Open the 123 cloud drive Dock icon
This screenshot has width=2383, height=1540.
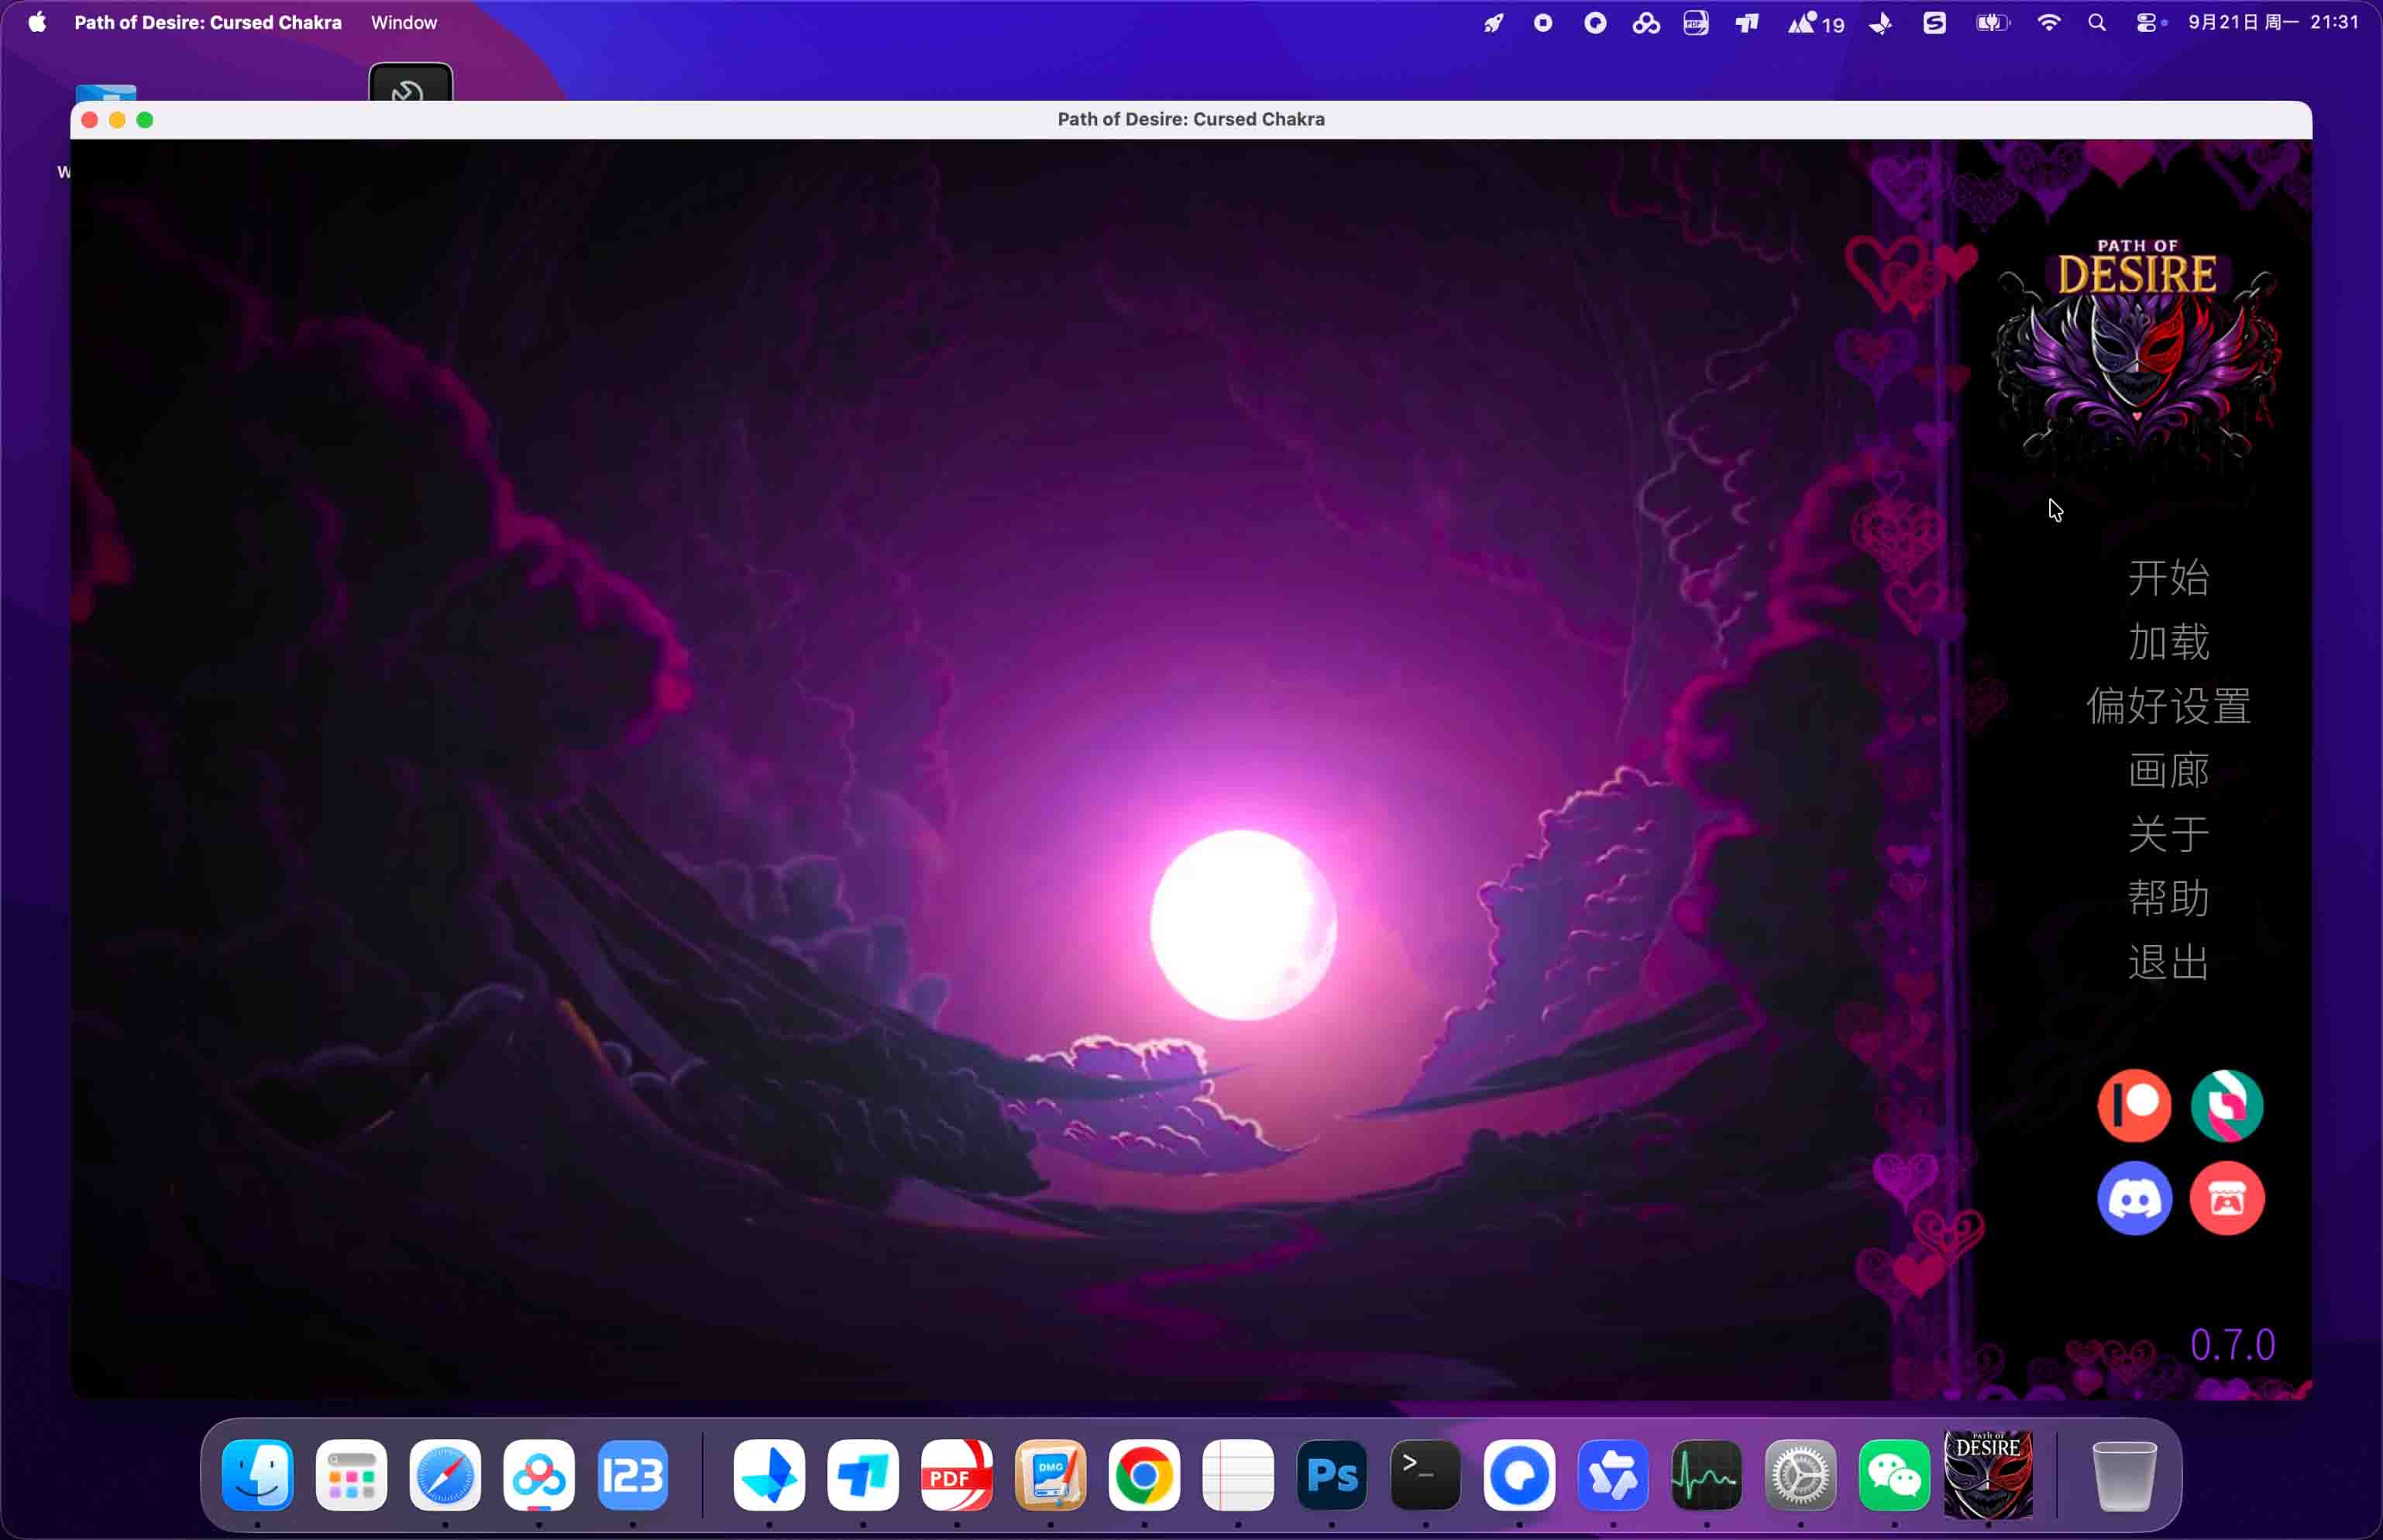tap(633, 1475)
